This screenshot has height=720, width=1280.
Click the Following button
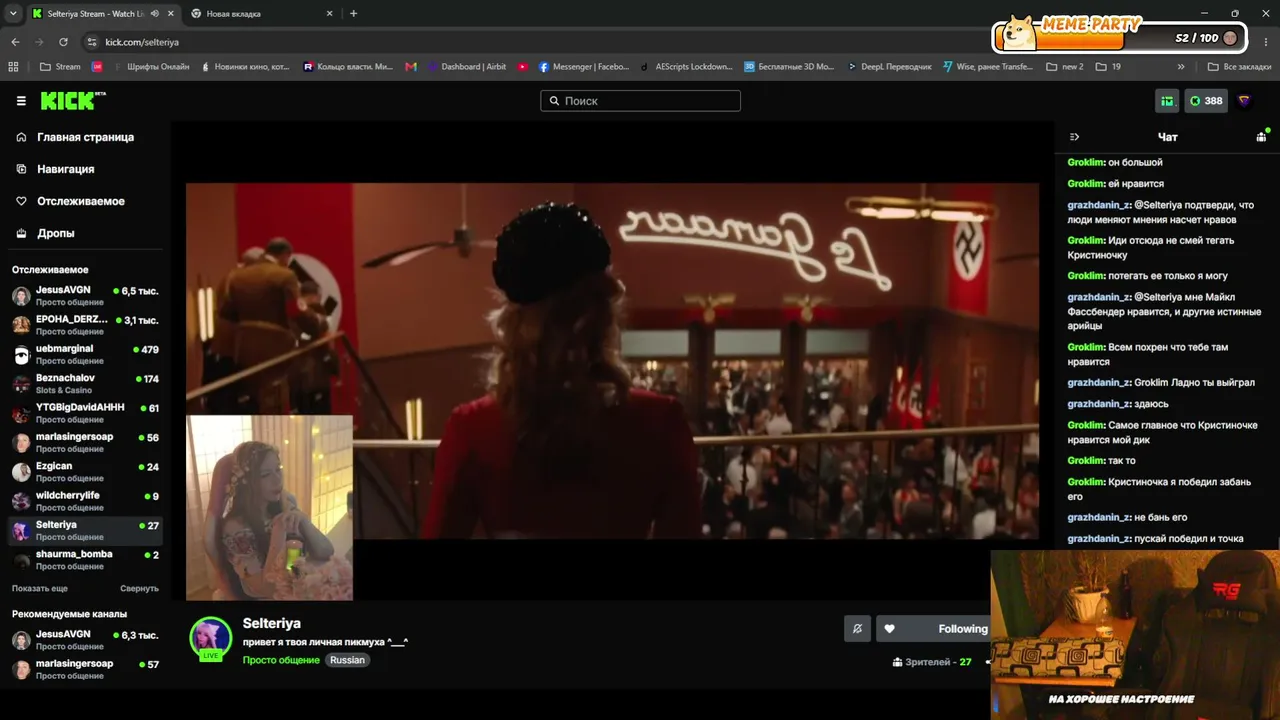tap(934, 629)
